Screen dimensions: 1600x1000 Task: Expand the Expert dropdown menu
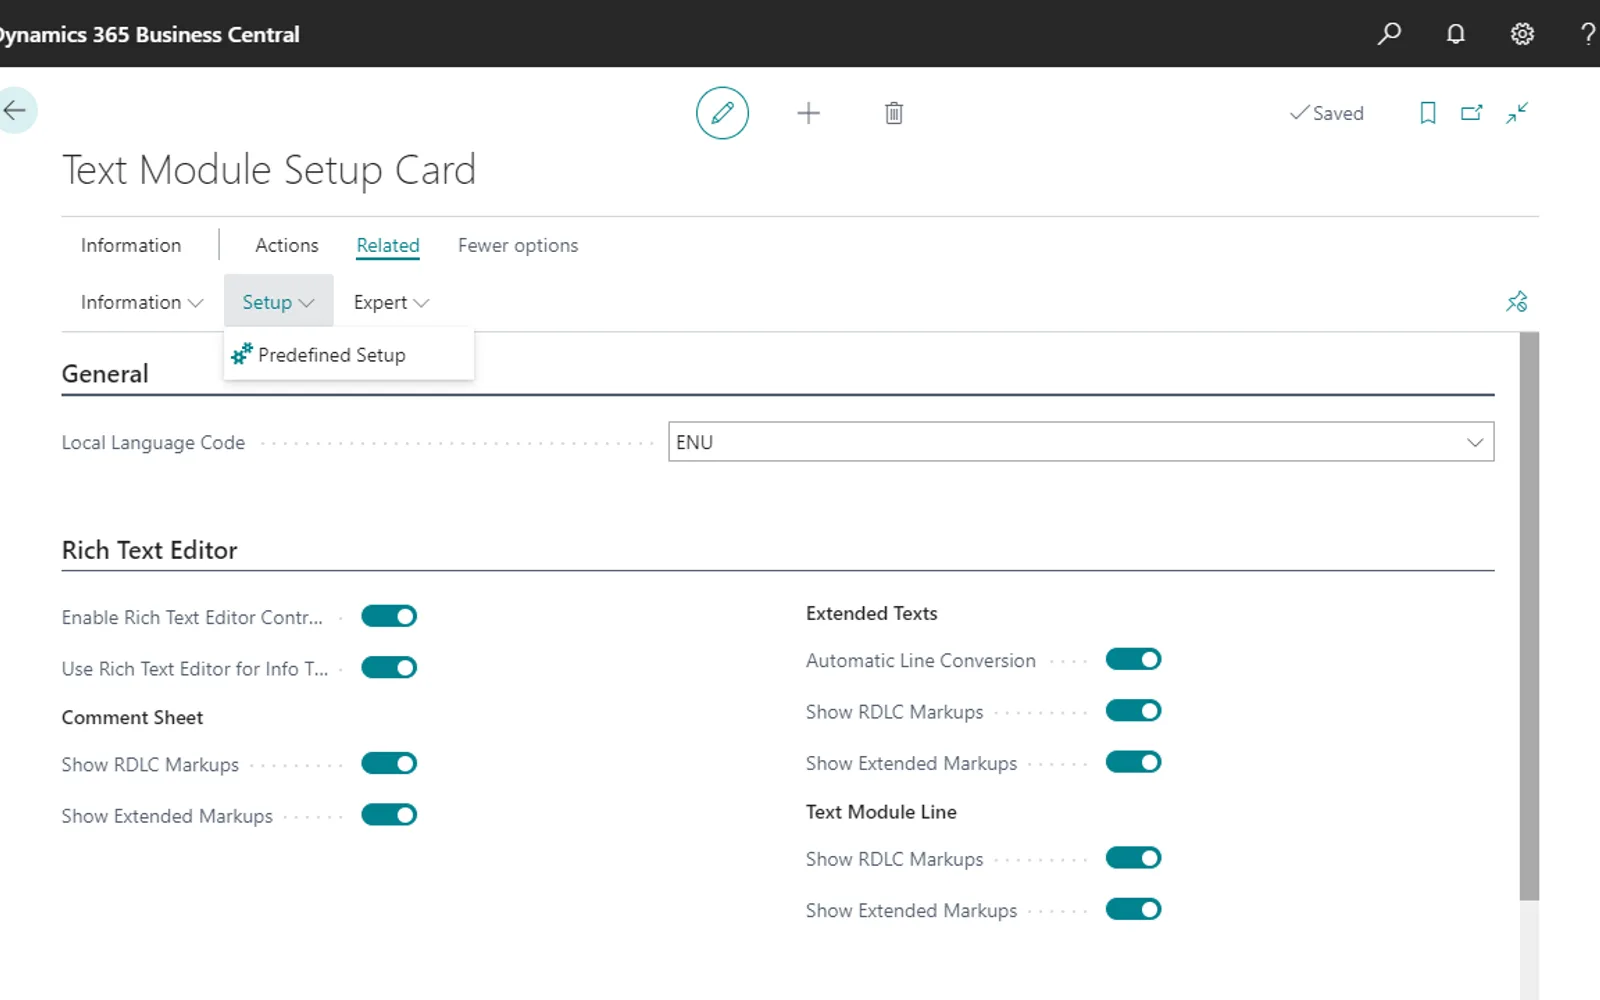point(391,302)
